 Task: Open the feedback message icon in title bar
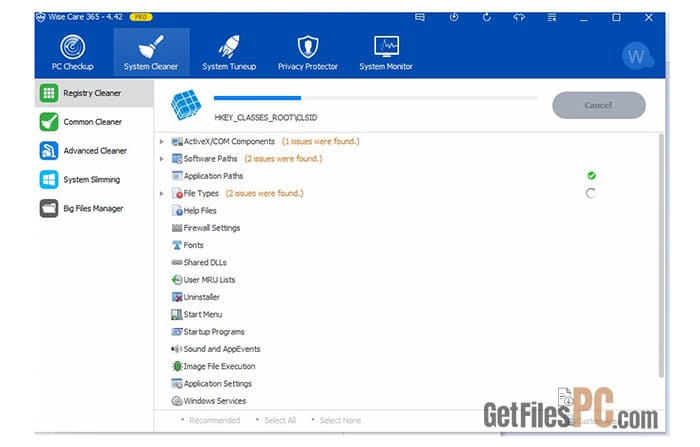pyautogui.click(x=420, y=17)
